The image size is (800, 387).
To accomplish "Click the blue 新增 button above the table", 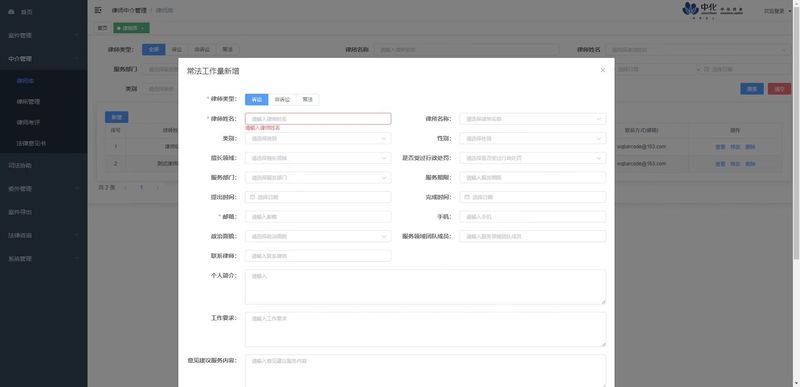I will 116,117.
